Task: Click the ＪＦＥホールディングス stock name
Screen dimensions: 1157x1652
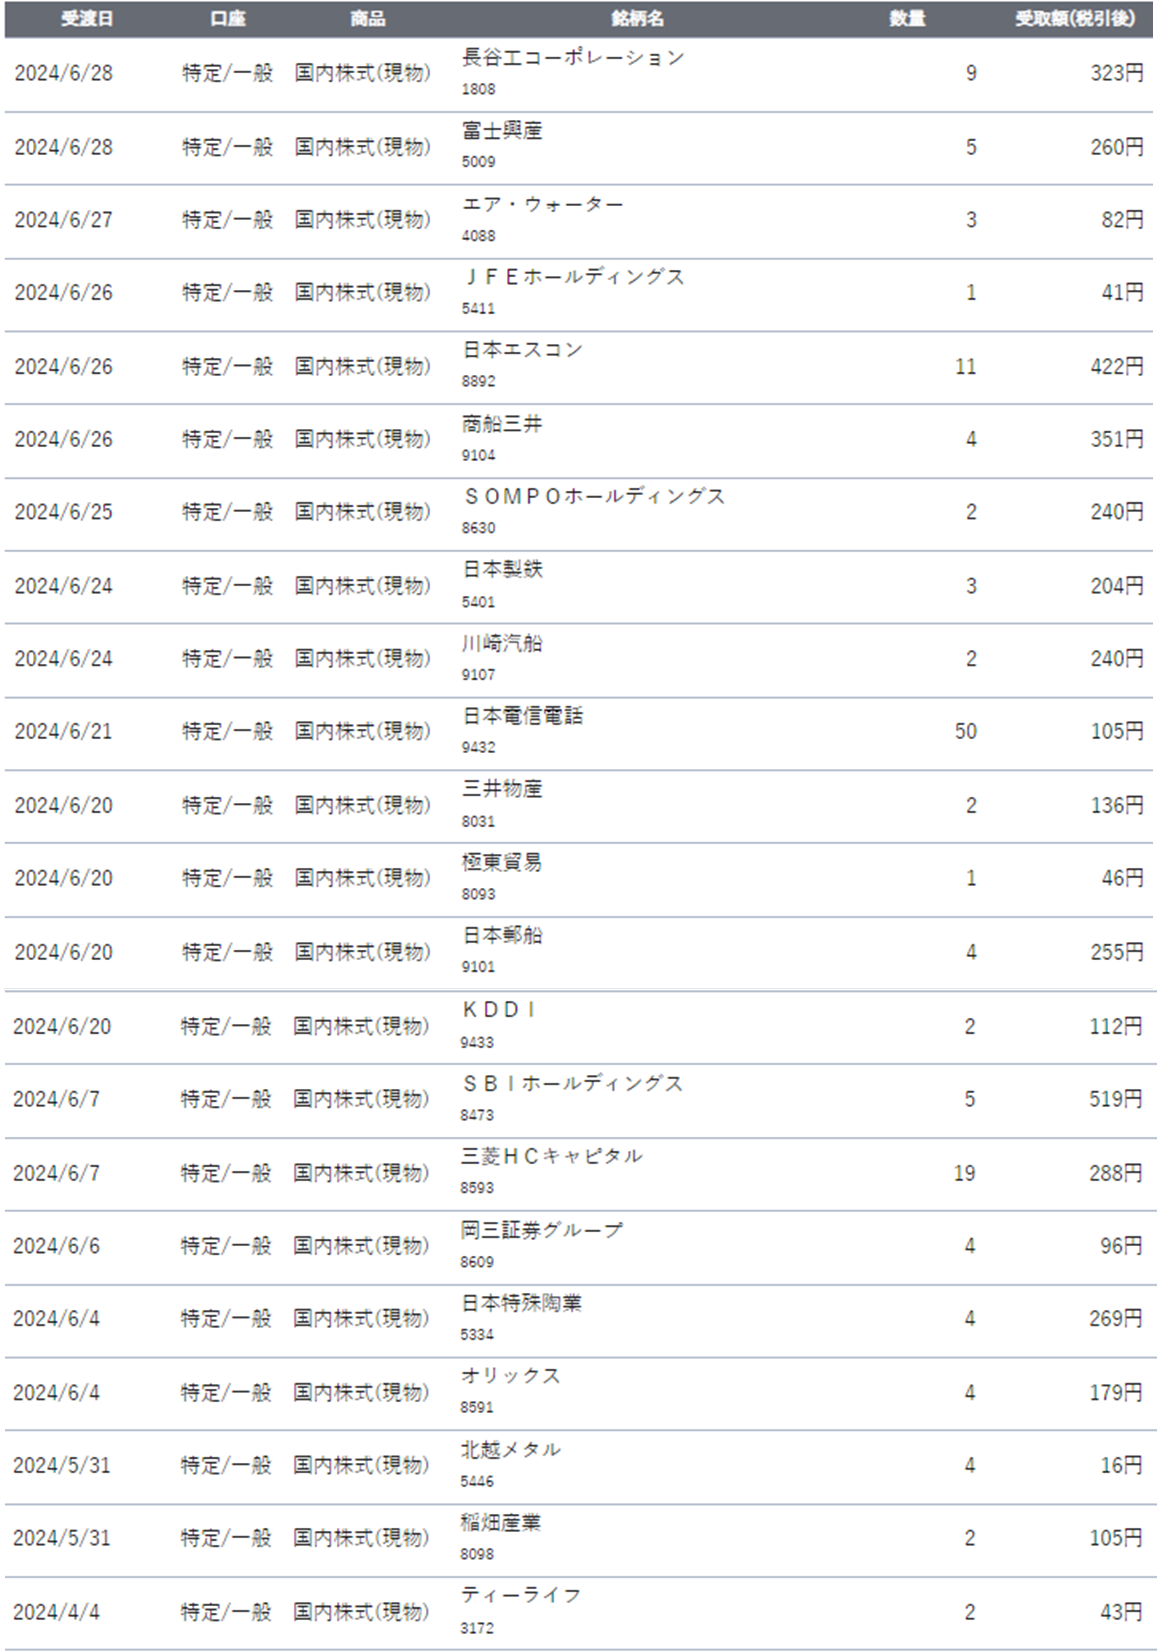Action: 573,277
